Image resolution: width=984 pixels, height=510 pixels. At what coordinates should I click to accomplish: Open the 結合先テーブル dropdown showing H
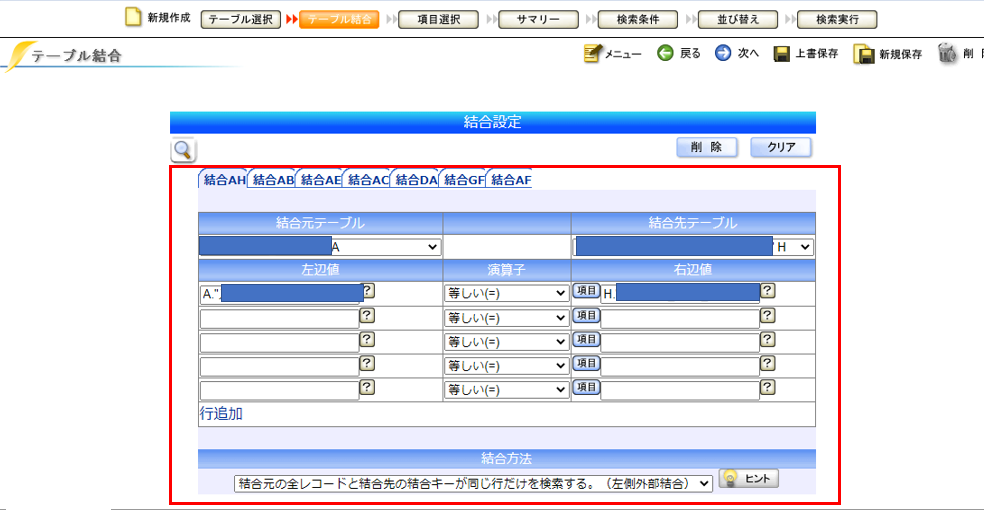coord(693,247)
